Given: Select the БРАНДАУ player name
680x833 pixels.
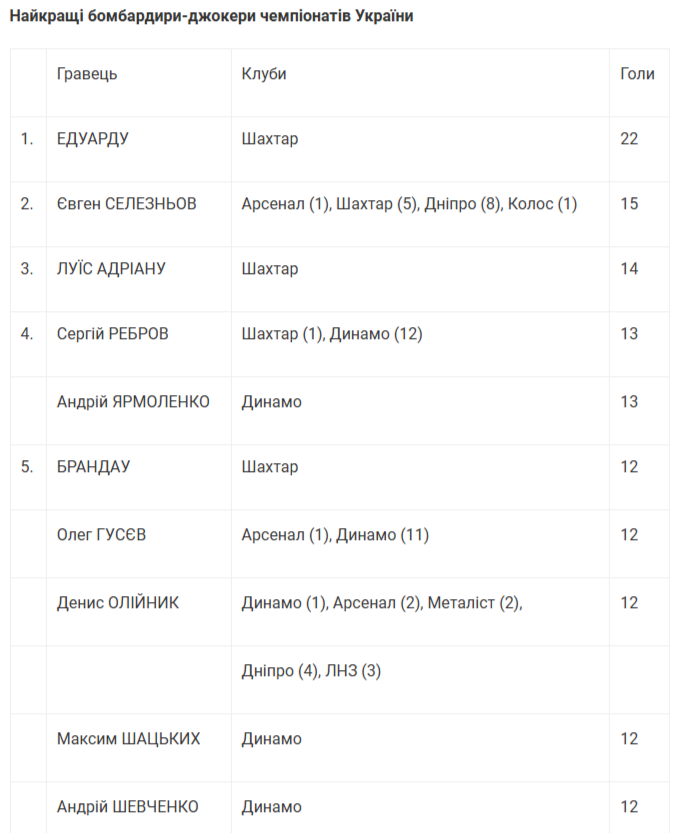Looking at the screenshot, I should click(x=94, y=467).
